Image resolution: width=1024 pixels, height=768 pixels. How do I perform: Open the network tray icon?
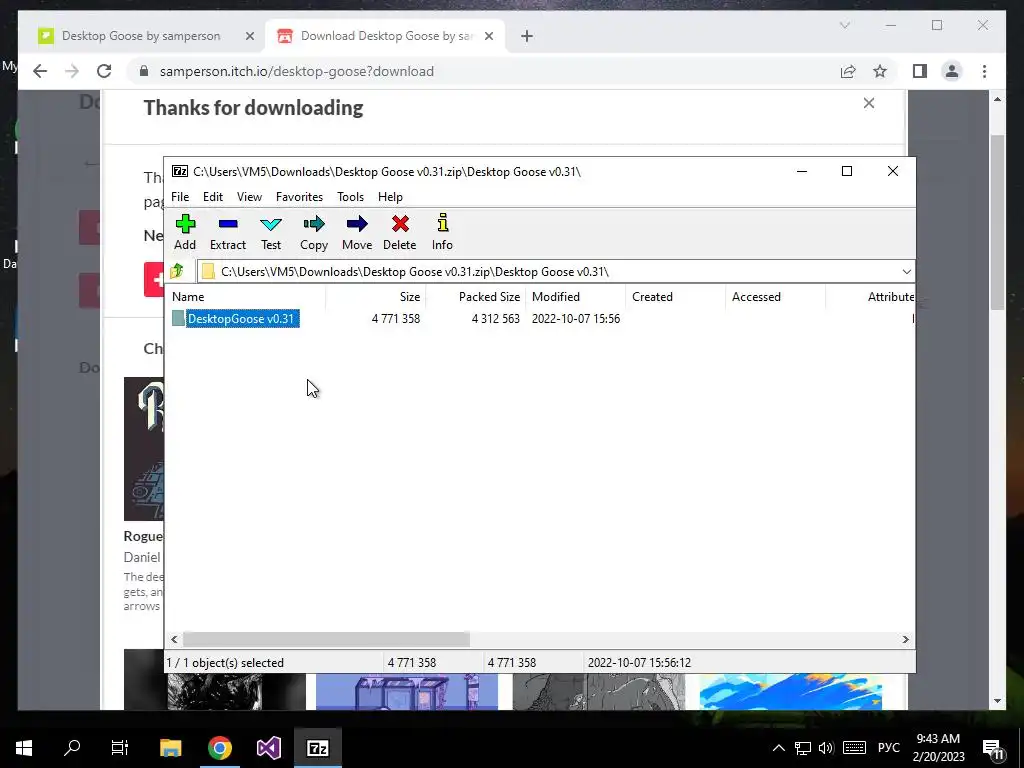point(803,748)
